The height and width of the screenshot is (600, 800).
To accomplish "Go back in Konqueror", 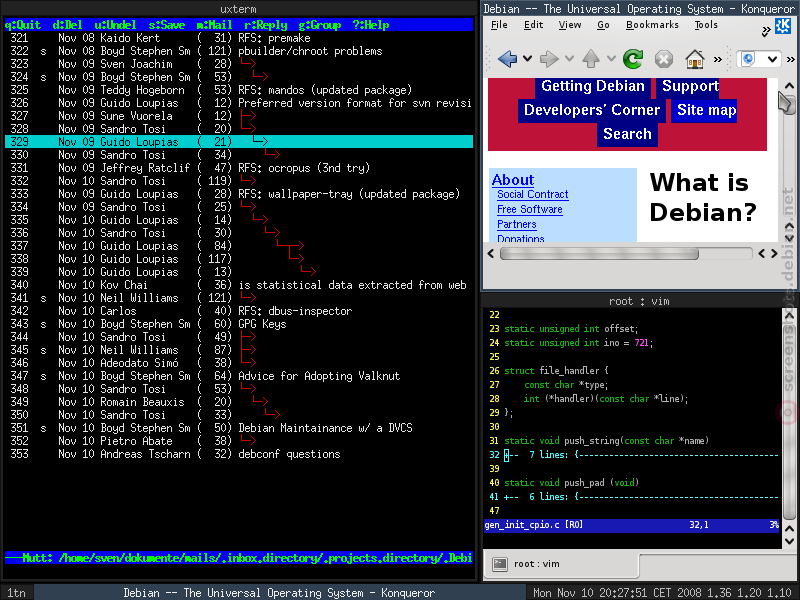I will (507, 59).
